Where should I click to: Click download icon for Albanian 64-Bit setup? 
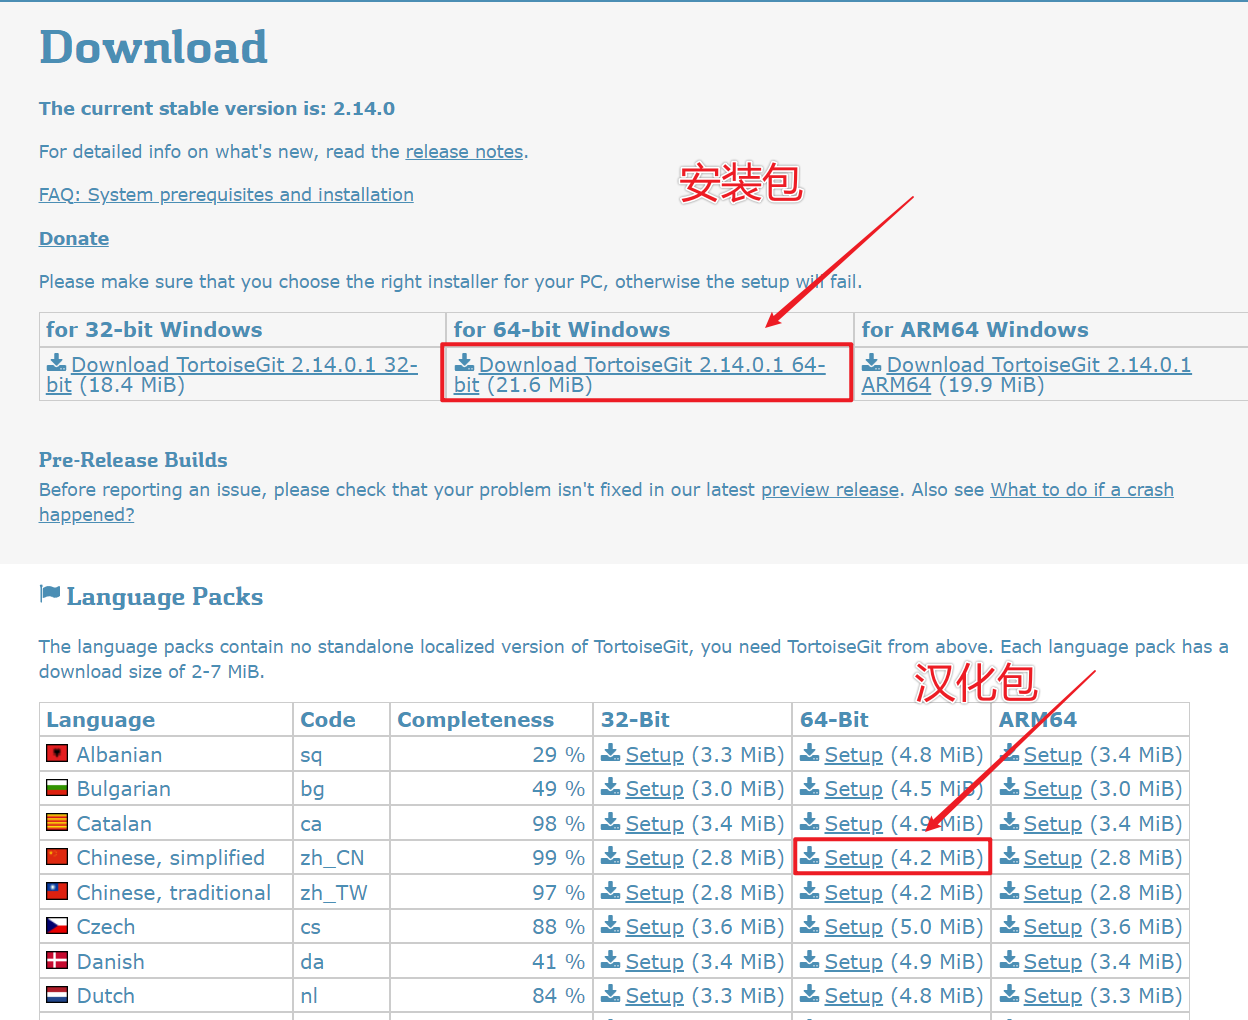click(x=809, y=753)
